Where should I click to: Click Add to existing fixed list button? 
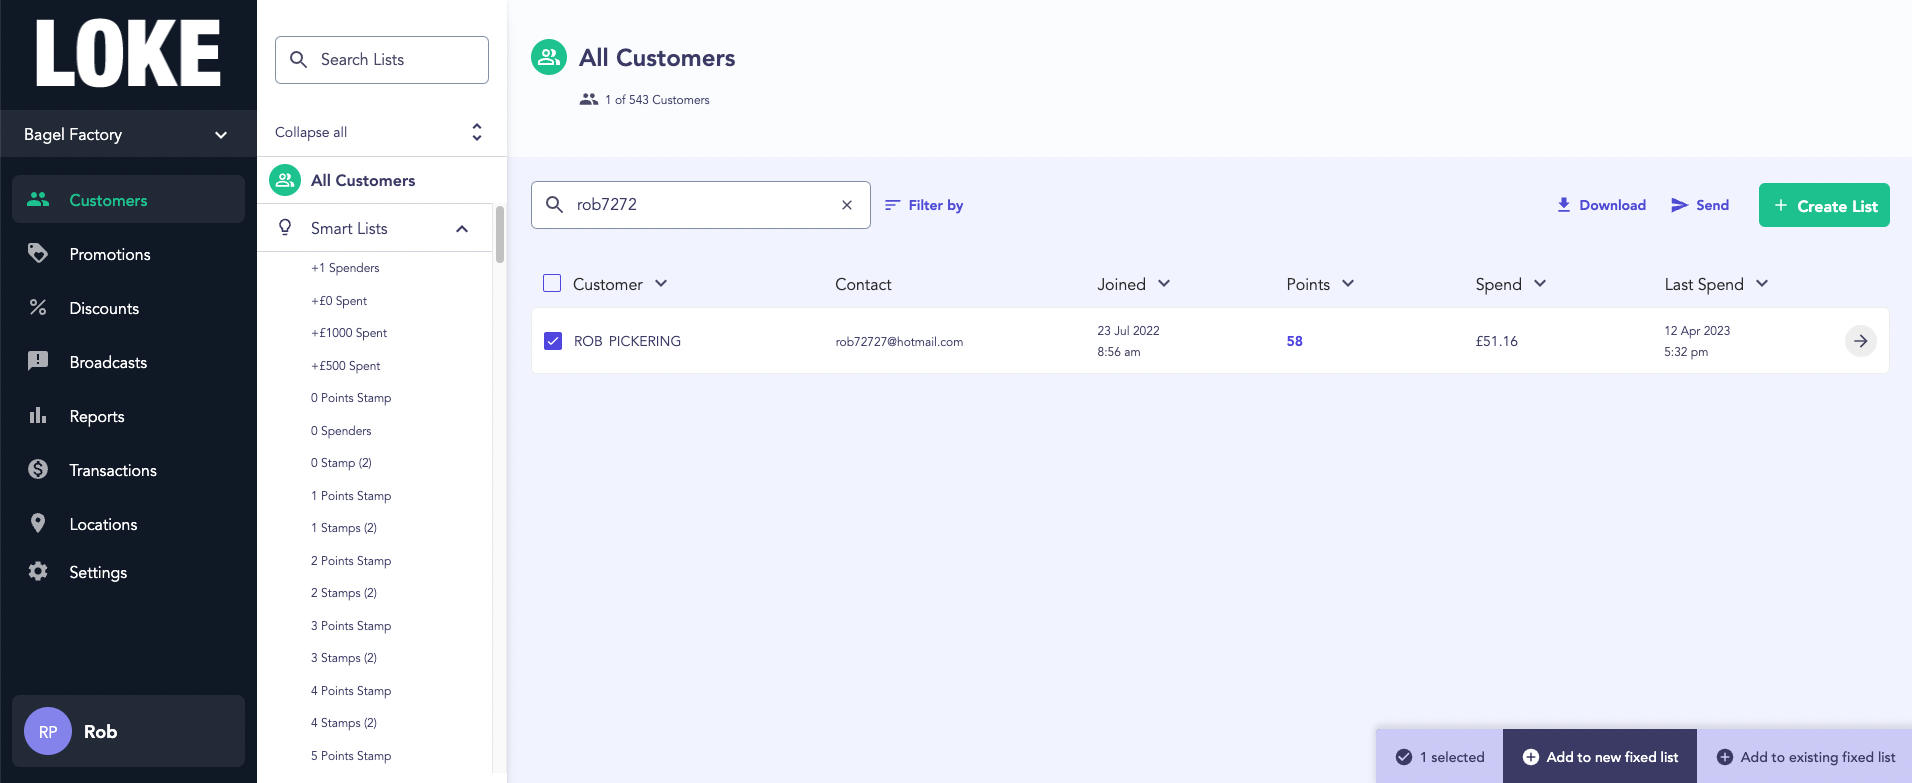click(1805, 757)
